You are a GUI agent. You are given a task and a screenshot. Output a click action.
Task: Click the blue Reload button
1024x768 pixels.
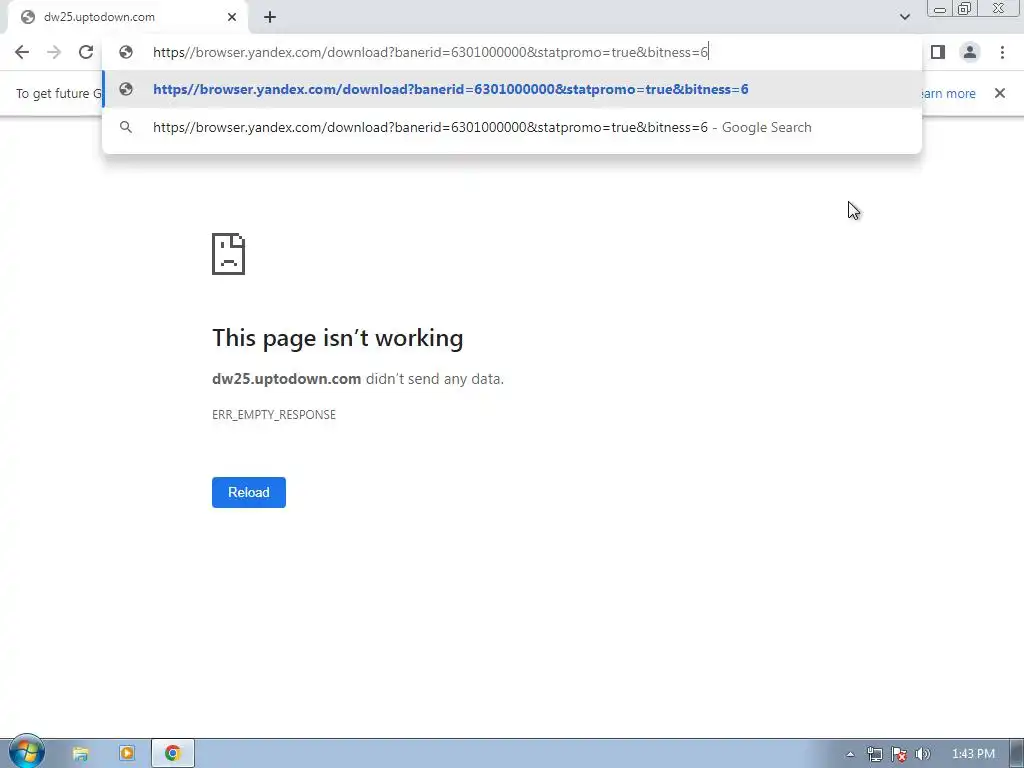pyautogui.click(x=249, y=492)
